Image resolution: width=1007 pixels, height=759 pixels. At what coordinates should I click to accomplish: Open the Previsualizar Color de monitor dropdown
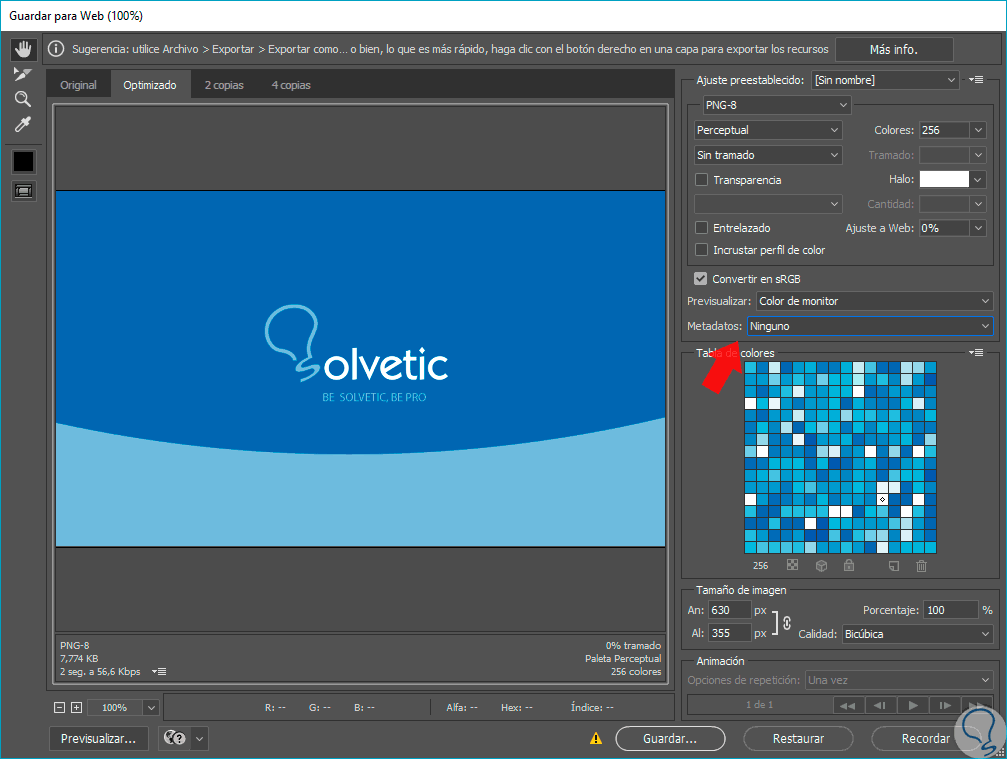(x=874, y=301)
